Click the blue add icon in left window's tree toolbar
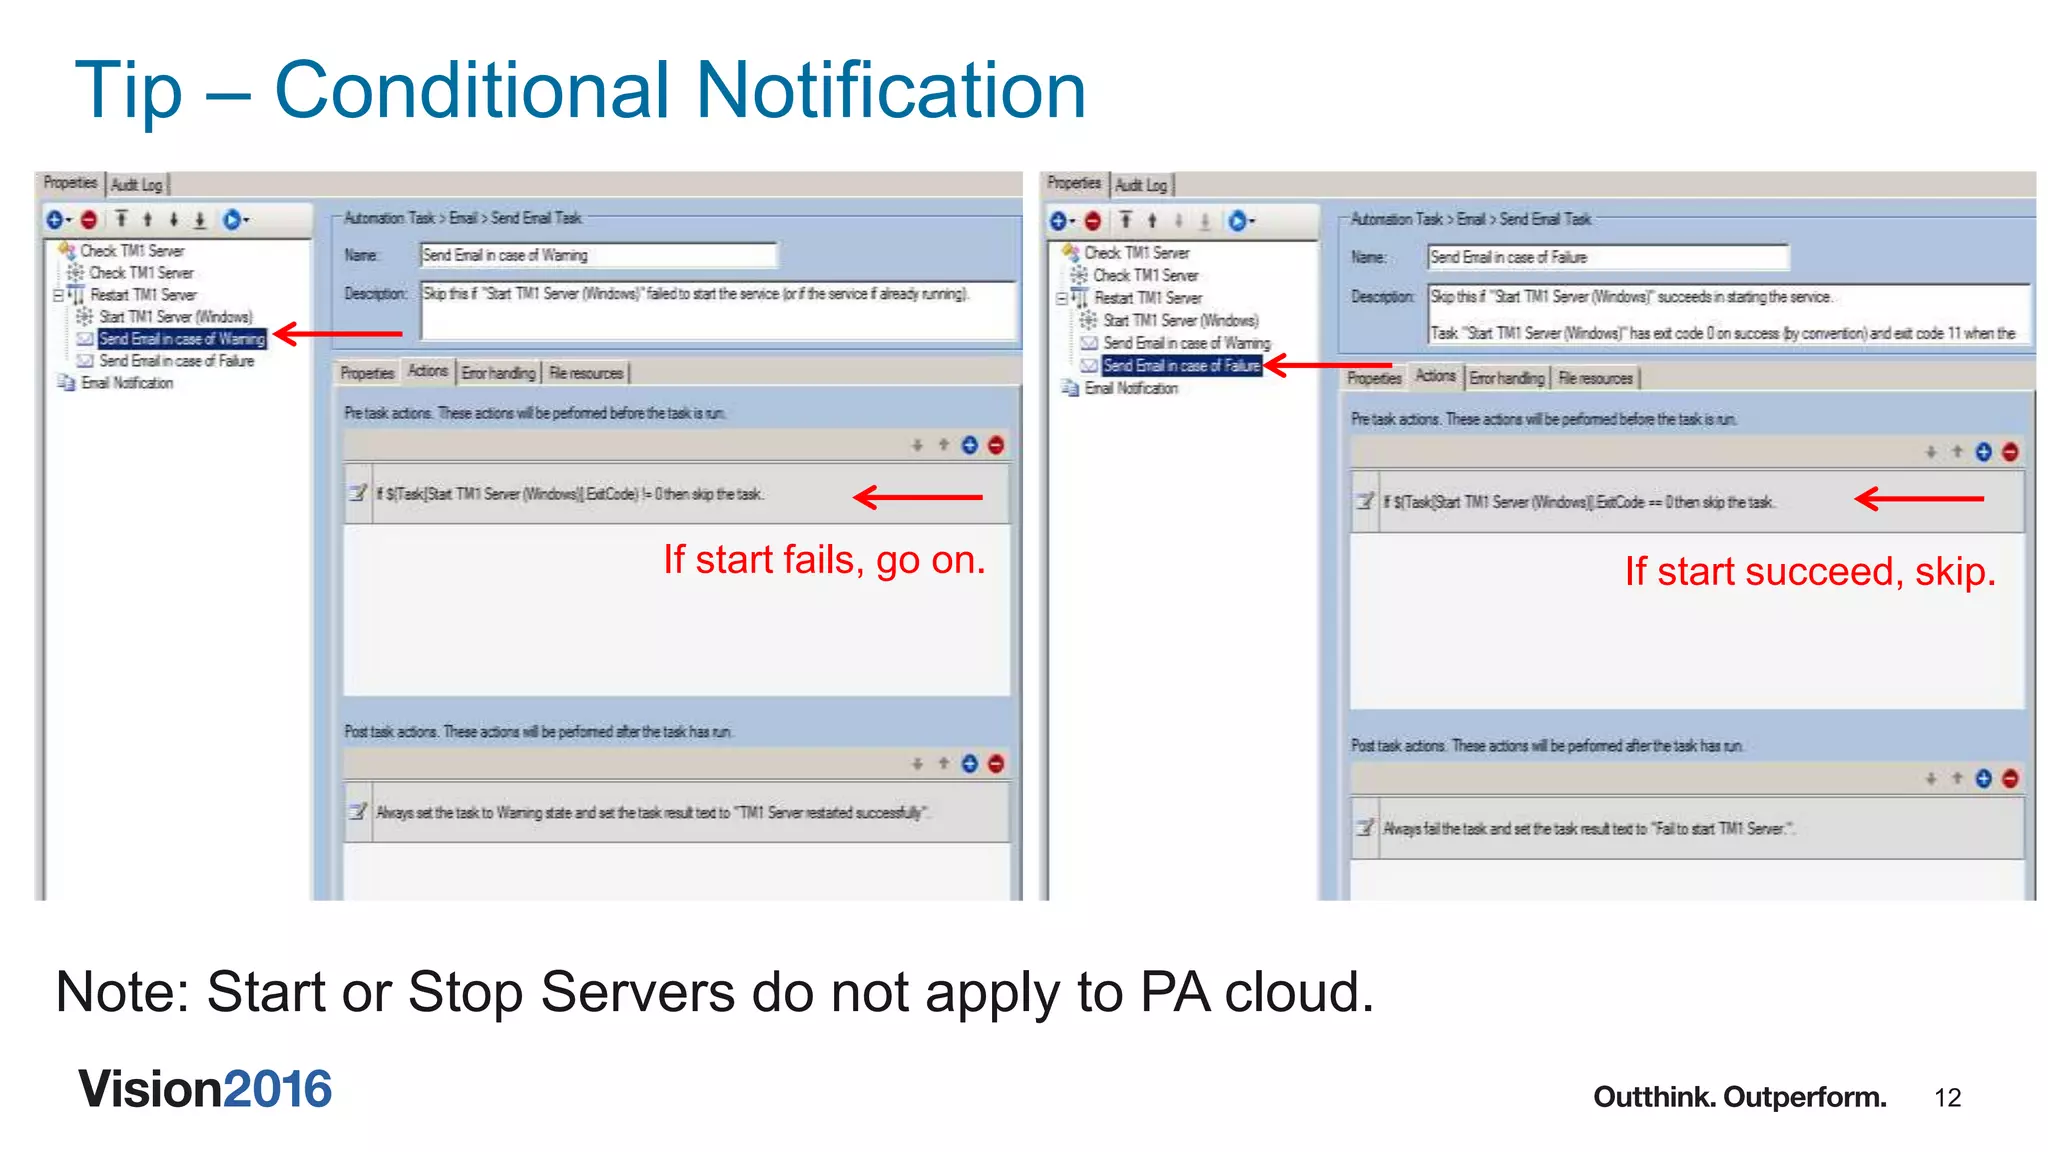Viewport: 2048px width, 1152px height. coord(56,219)
